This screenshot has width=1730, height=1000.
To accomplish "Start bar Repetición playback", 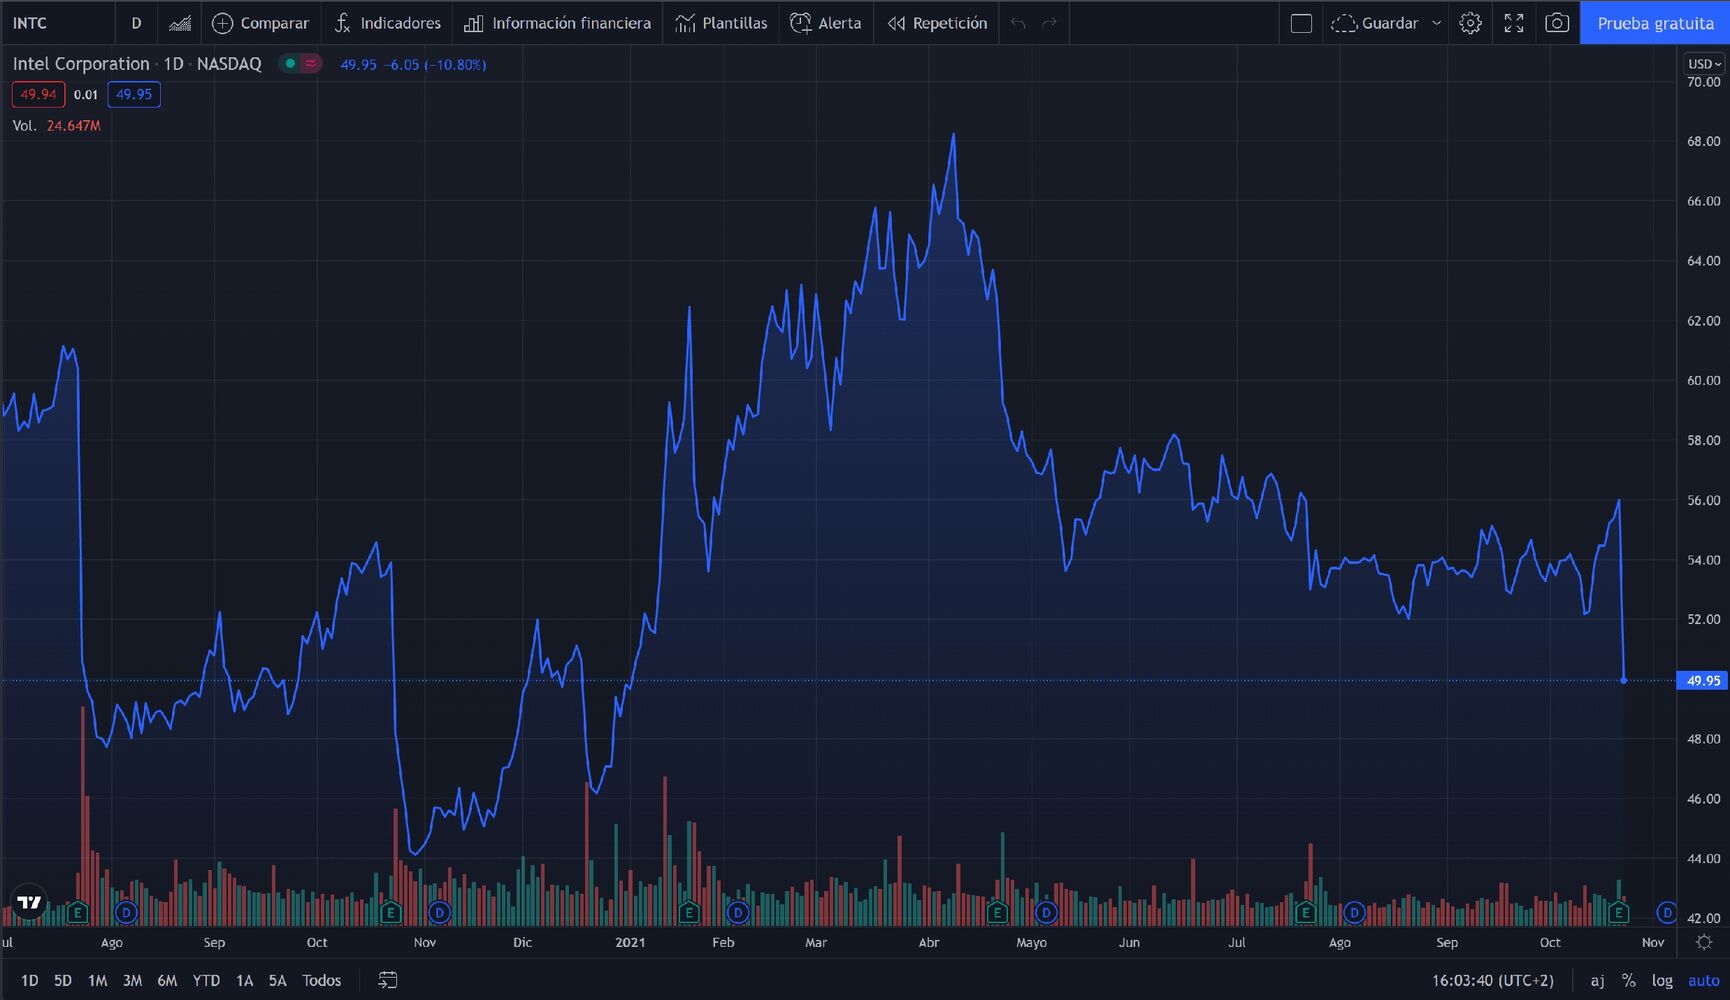I will click(936, 22).
